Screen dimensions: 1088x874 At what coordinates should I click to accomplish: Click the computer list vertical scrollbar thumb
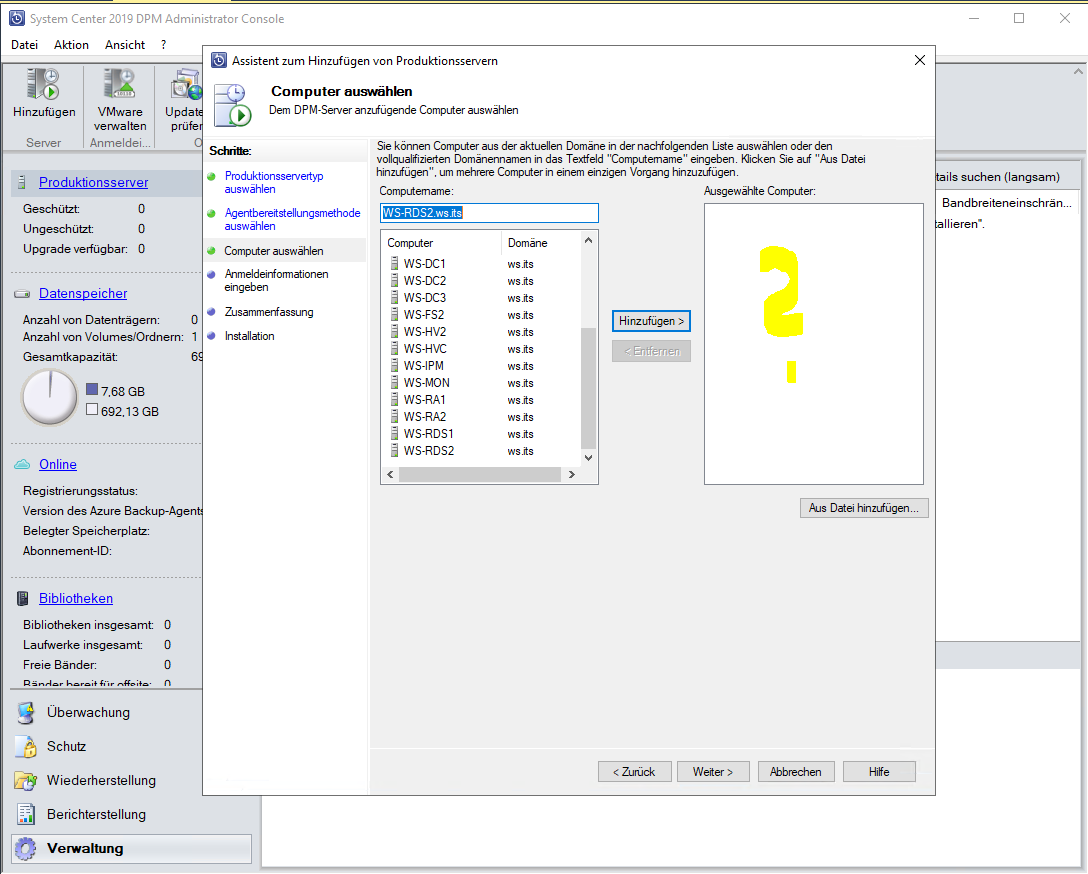588,388
